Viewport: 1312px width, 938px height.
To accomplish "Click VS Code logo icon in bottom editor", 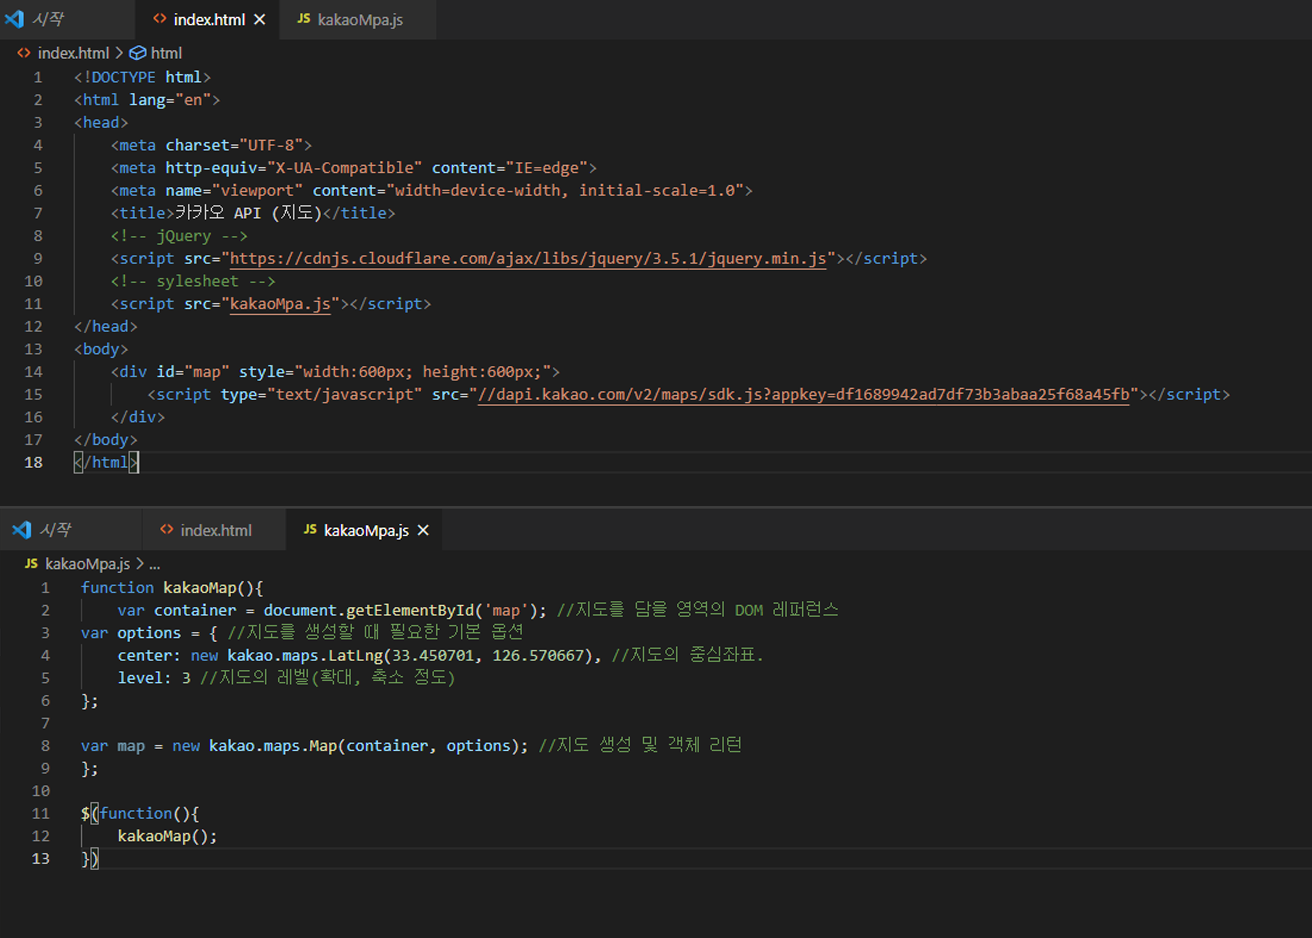I will pos(21,530).
